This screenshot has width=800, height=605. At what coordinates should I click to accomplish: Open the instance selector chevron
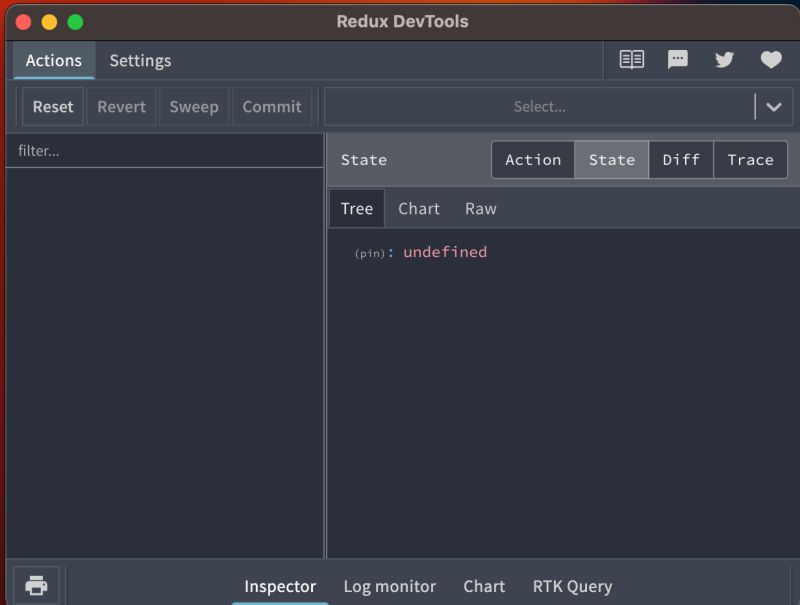[773, 106]
